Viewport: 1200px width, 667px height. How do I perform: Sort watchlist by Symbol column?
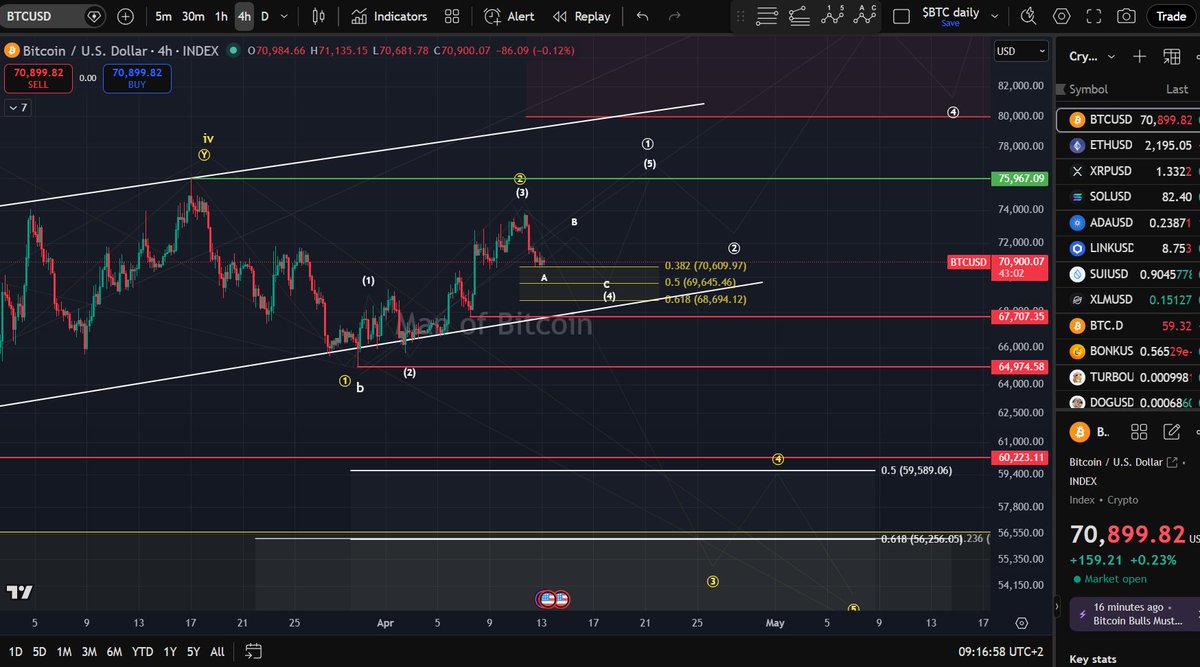1089,89
